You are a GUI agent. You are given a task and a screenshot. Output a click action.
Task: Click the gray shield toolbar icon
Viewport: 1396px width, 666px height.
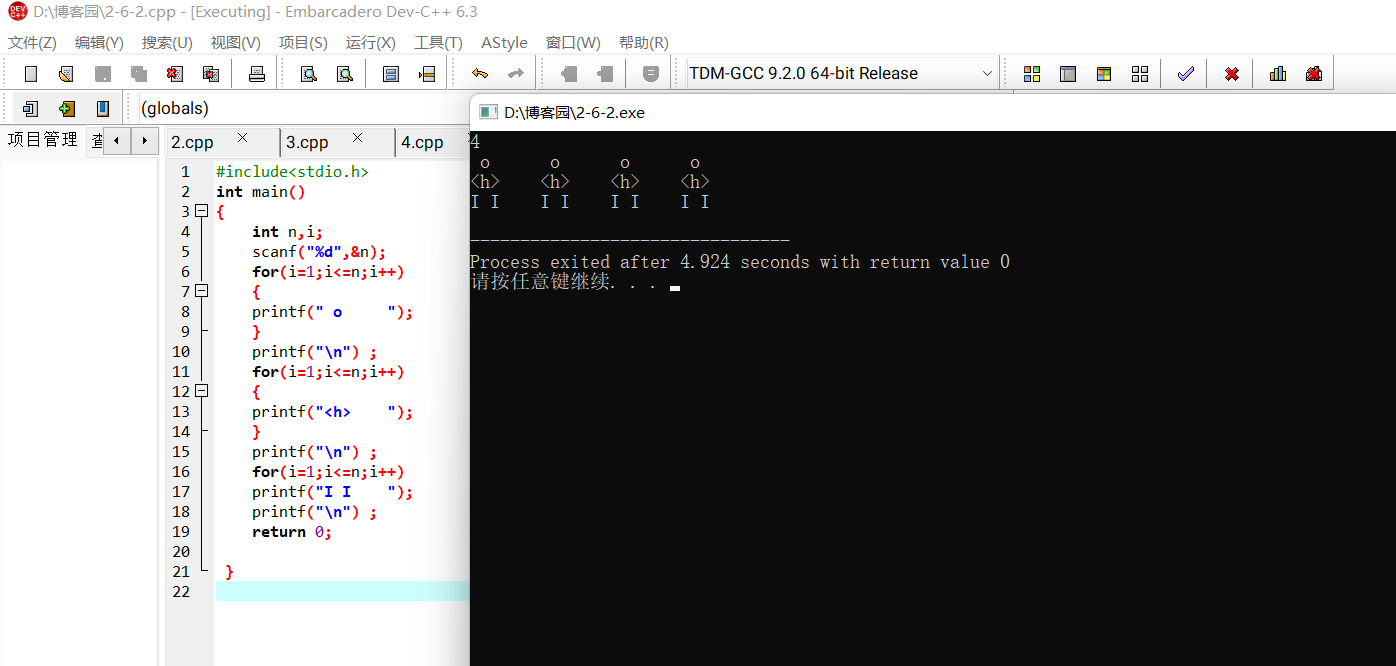click(651, 74)
